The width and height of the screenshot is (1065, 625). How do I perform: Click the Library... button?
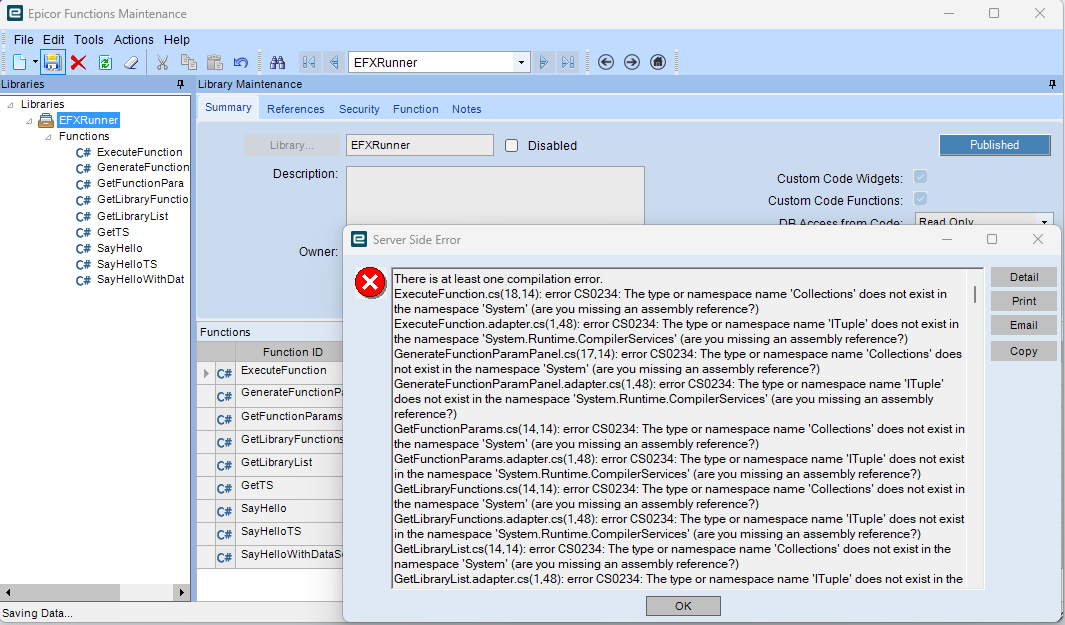pyautogui.click(x=292, y=145)
